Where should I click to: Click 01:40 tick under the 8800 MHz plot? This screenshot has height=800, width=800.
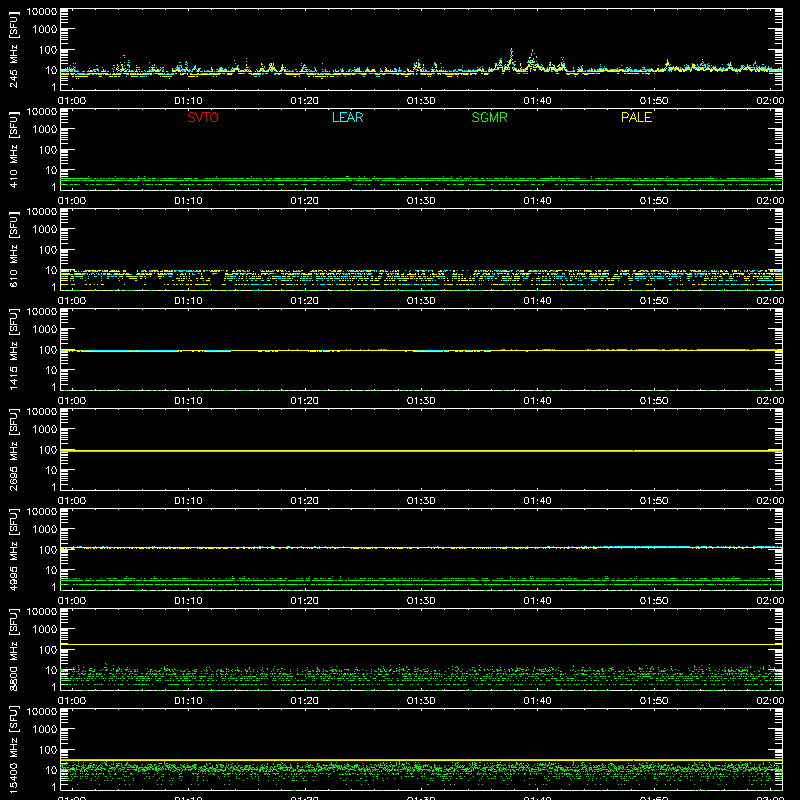537,701
